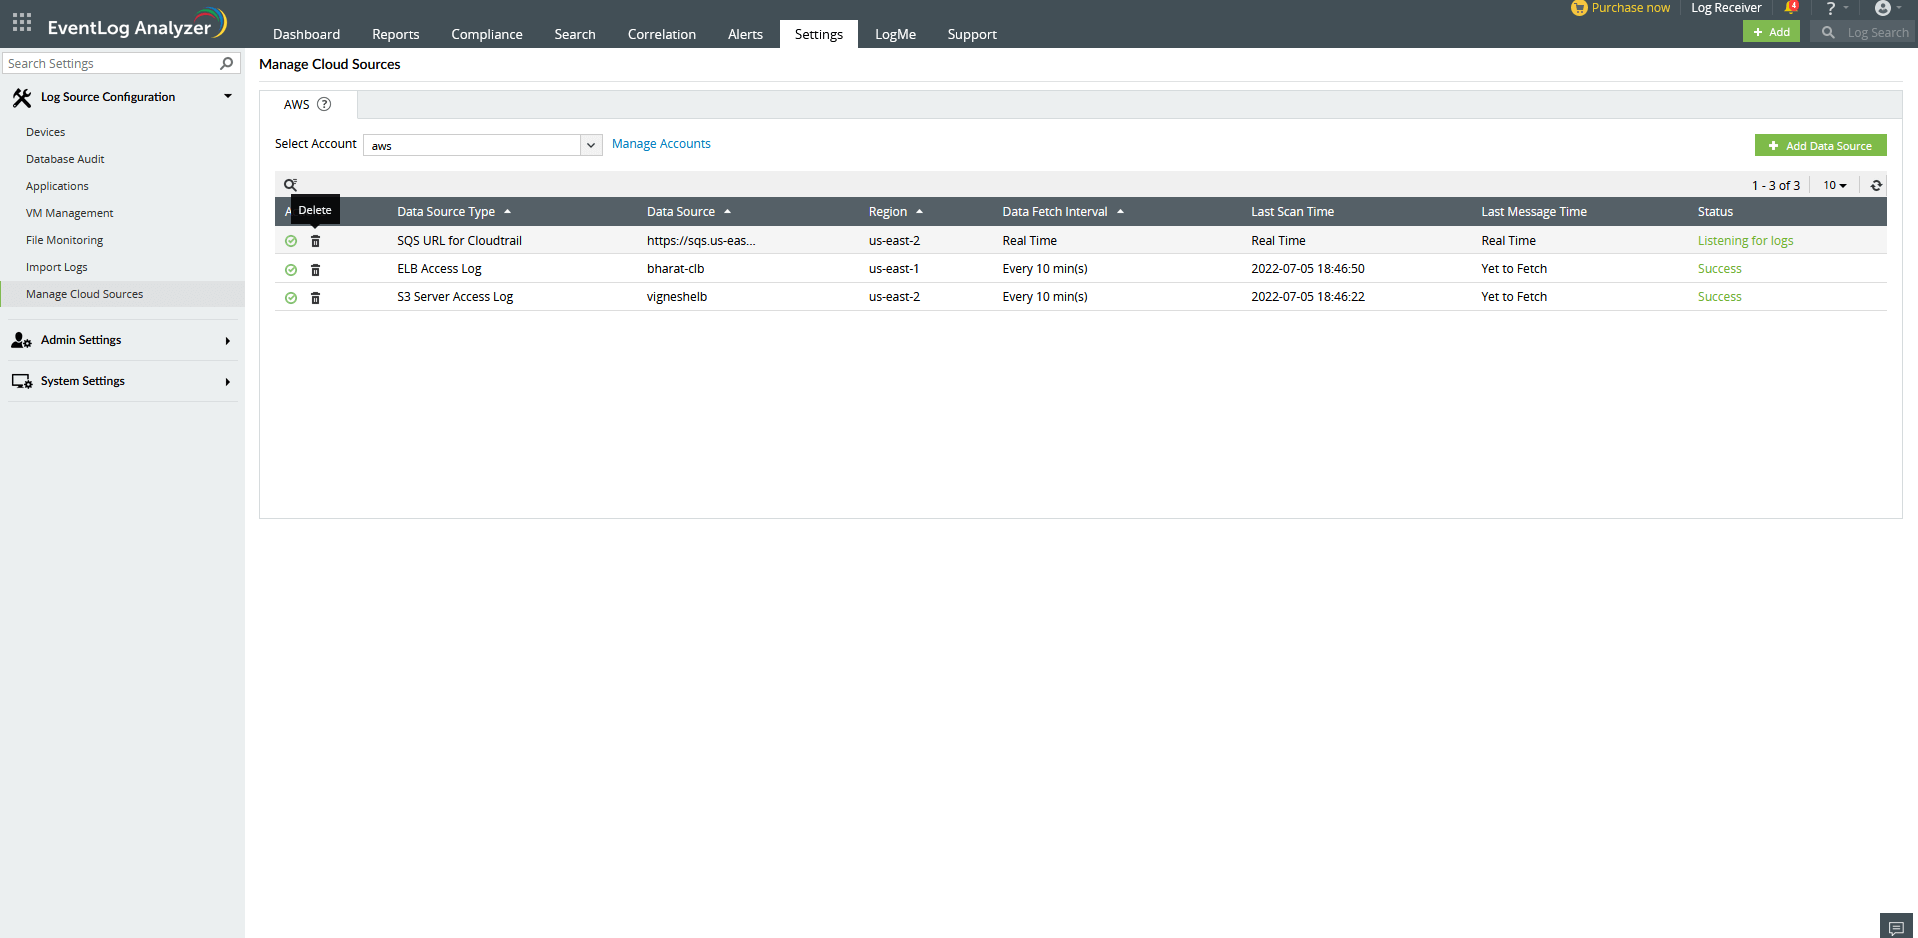Click the Search Settings input field
The width and height of the screenshot is (1918, 938).
110,63
